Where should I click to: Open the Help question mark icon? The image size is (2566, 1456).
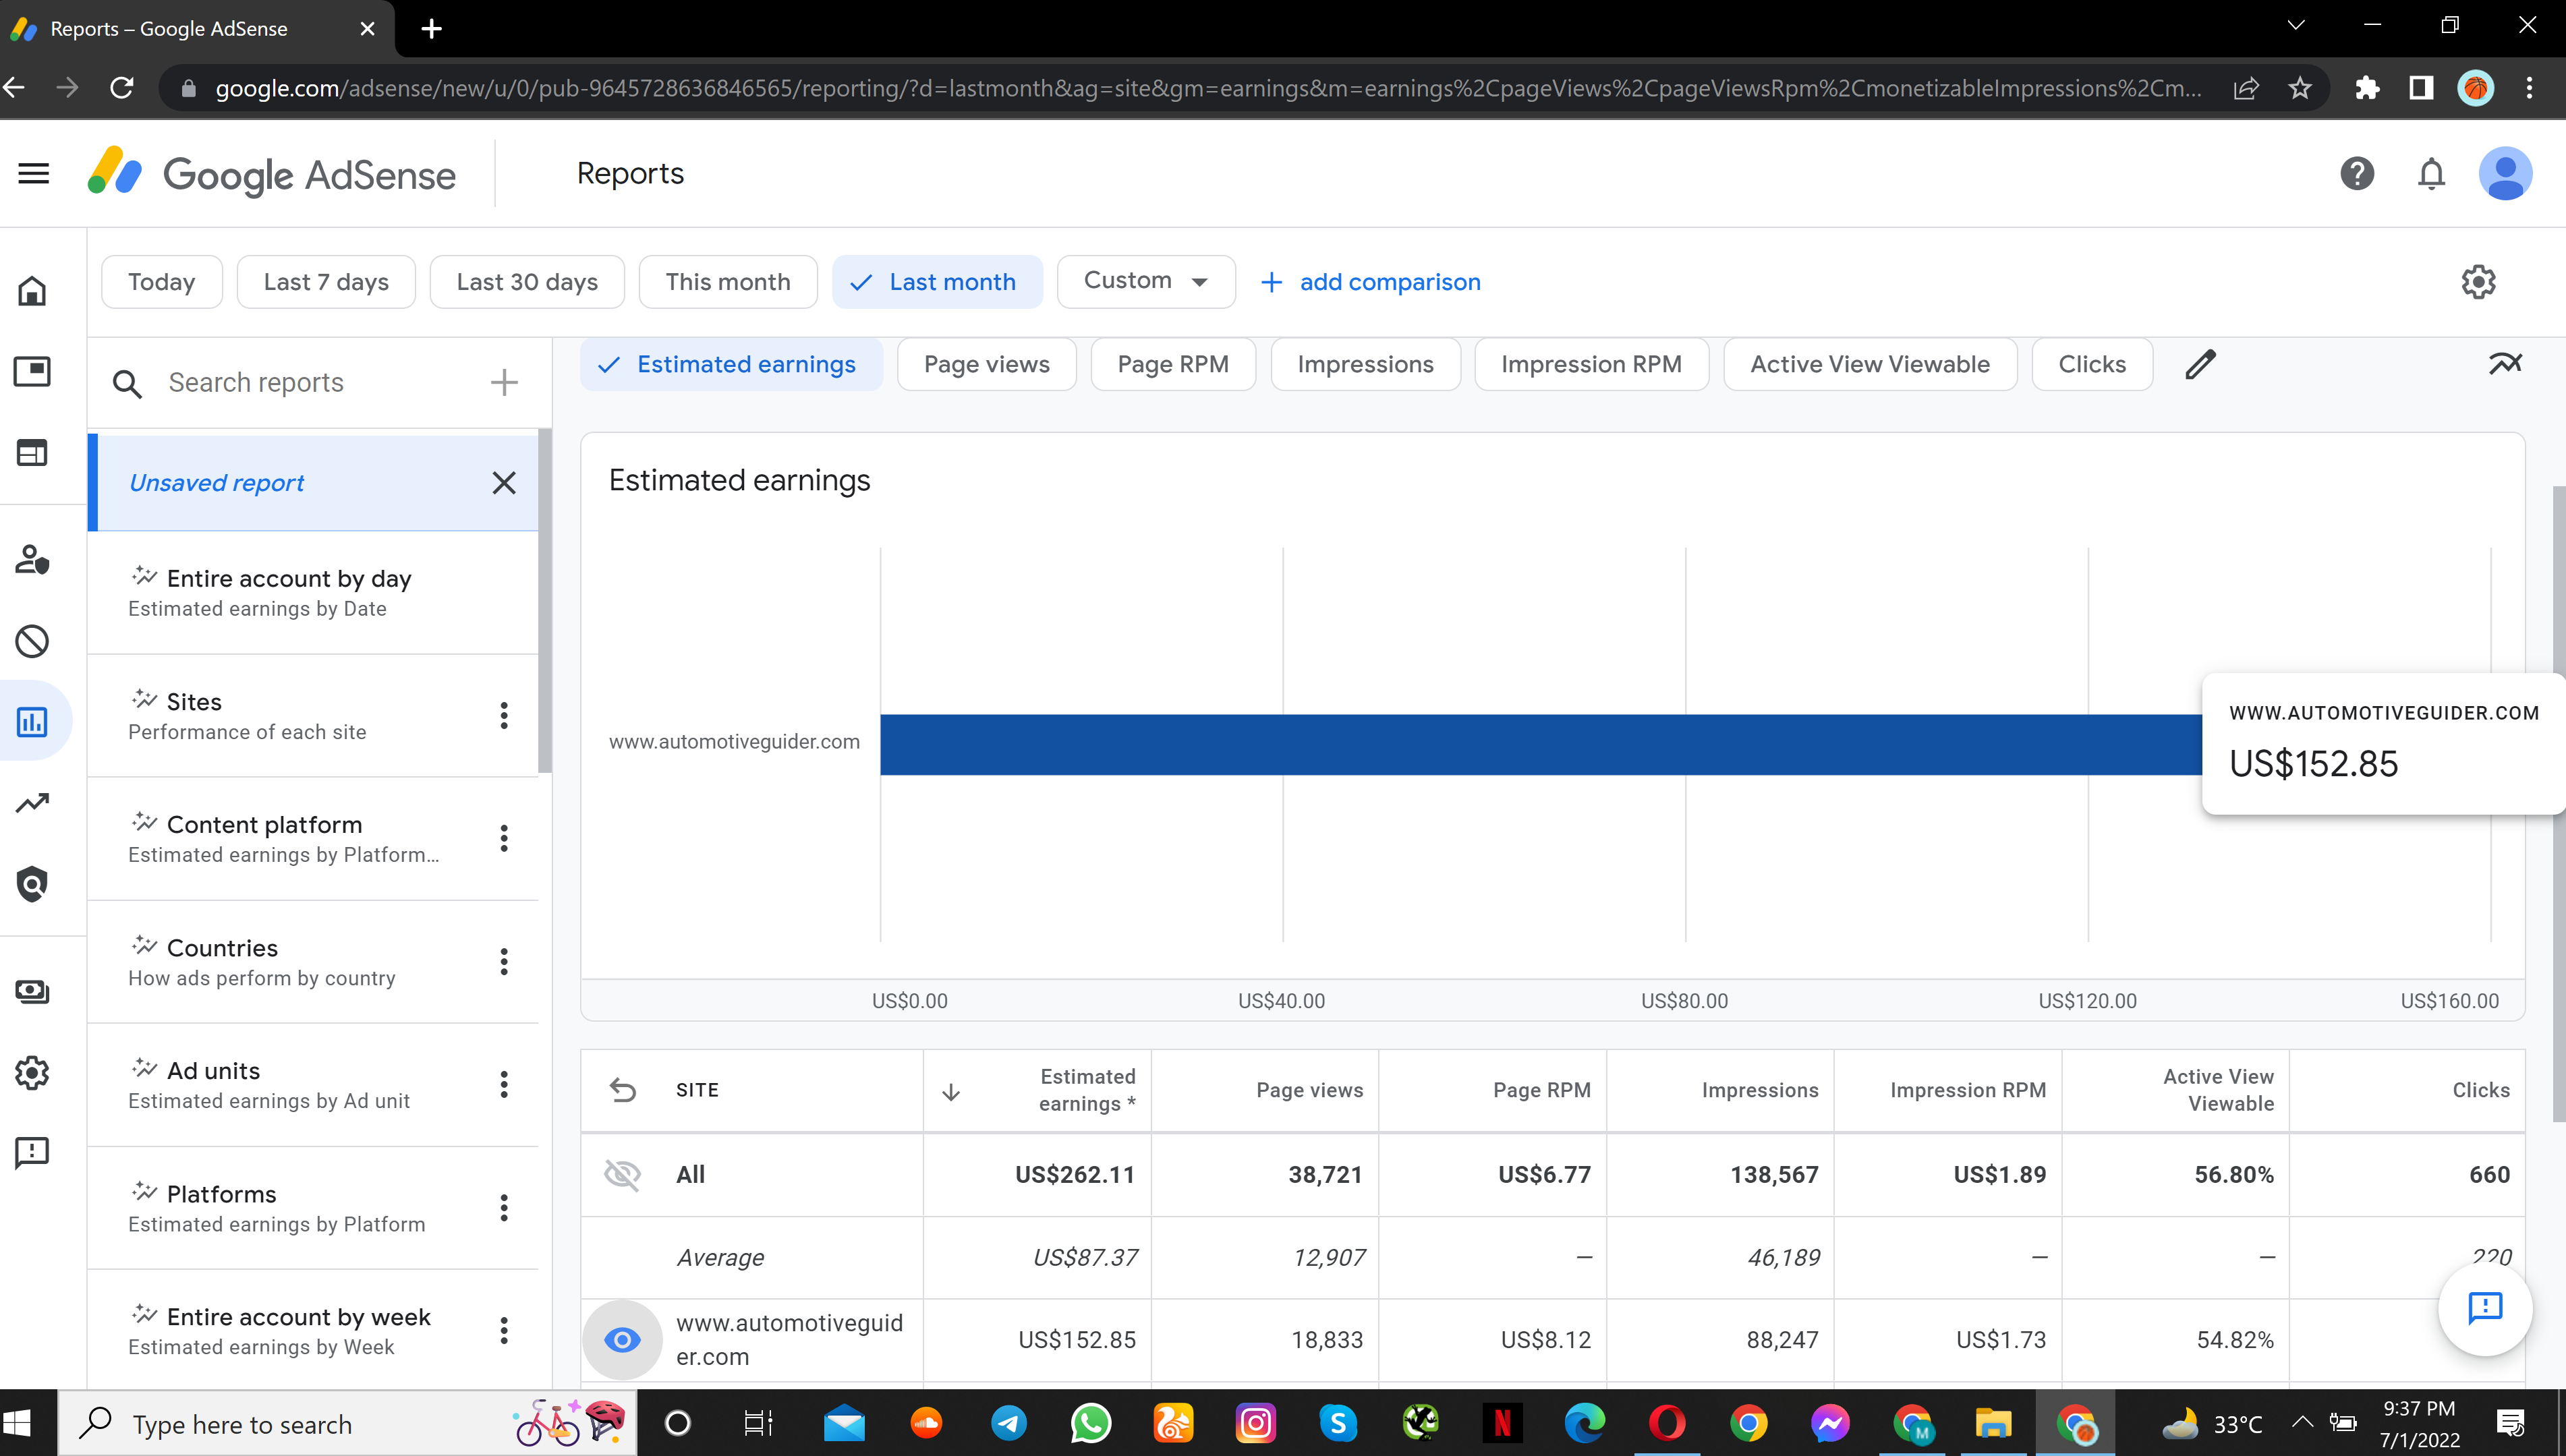(x=2357, y=173)
